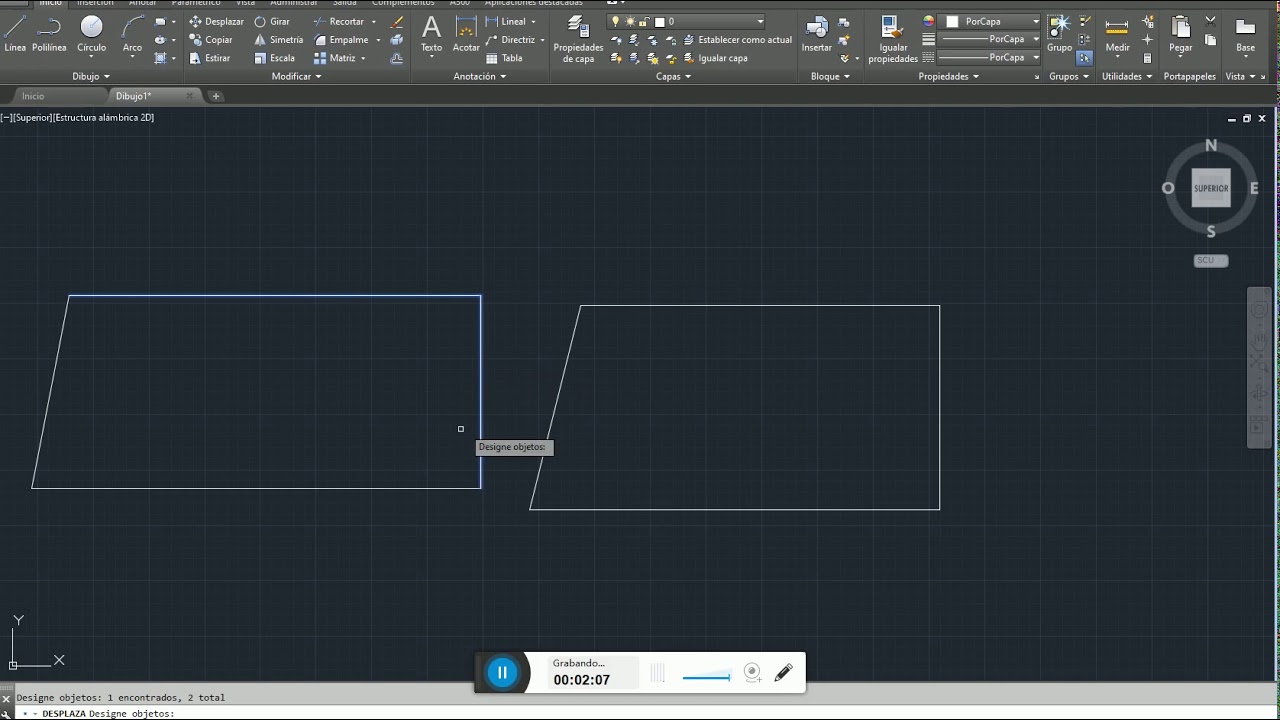Click the Borrar eraser icon
1280x720 pixels.
[397, 22]
